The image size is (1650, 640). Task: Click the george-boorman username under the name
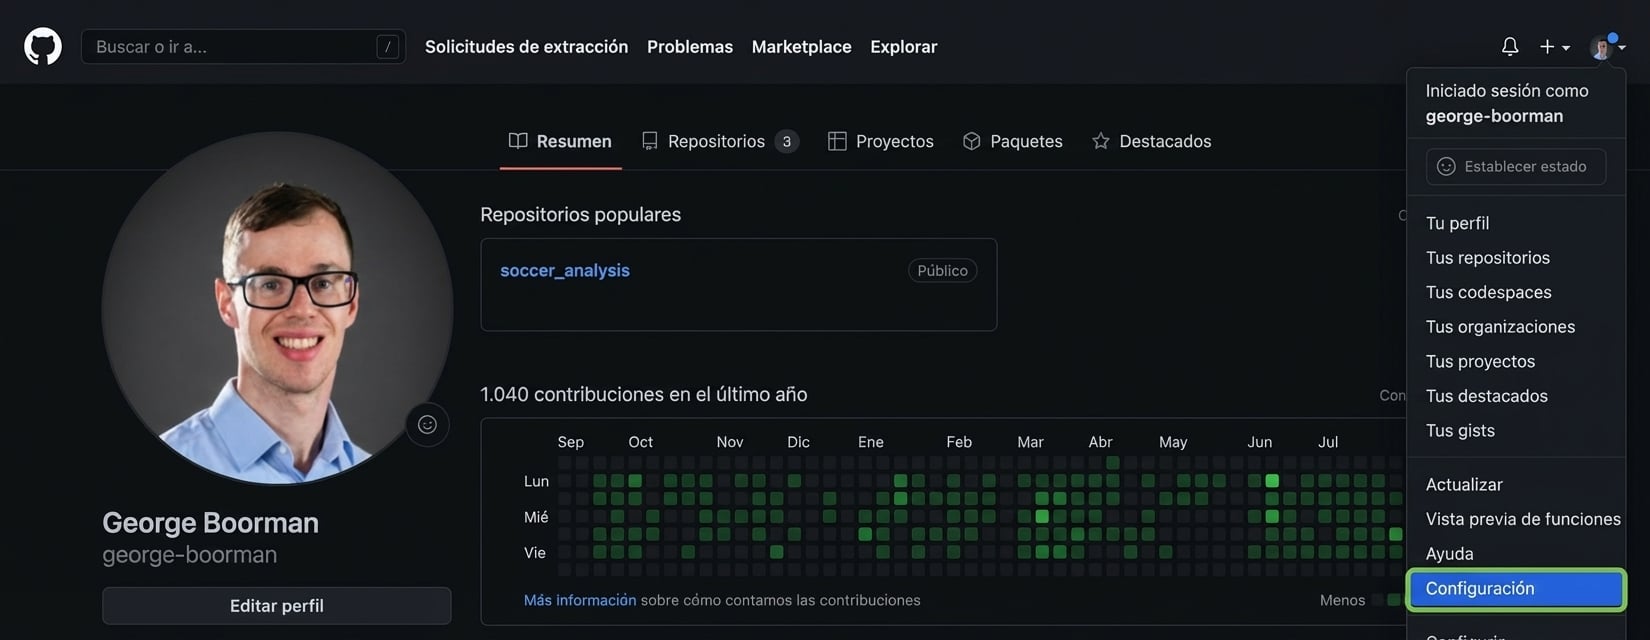190,555
